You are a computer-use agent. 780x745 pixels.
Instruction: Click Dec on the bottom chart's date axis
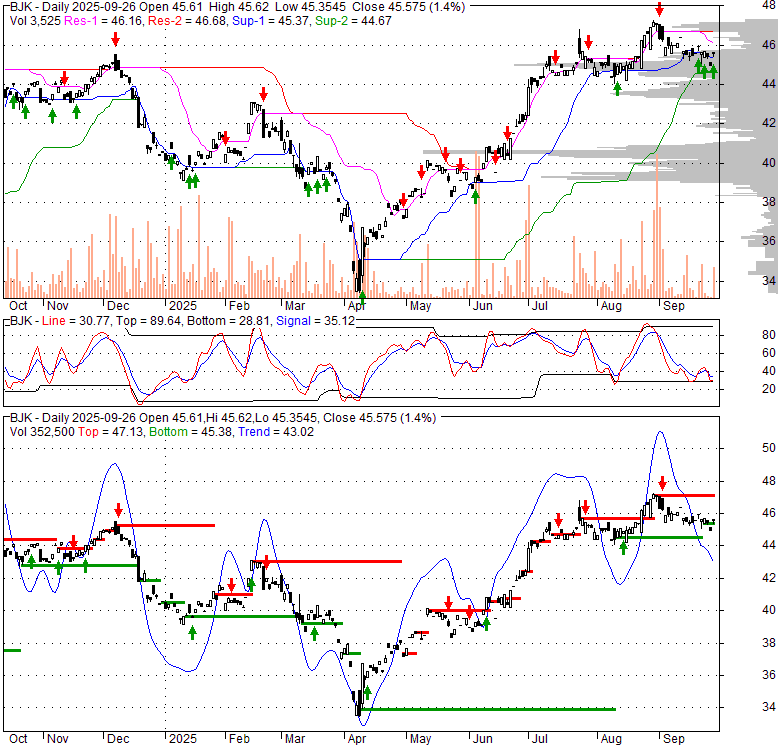(x=118, y=739)
